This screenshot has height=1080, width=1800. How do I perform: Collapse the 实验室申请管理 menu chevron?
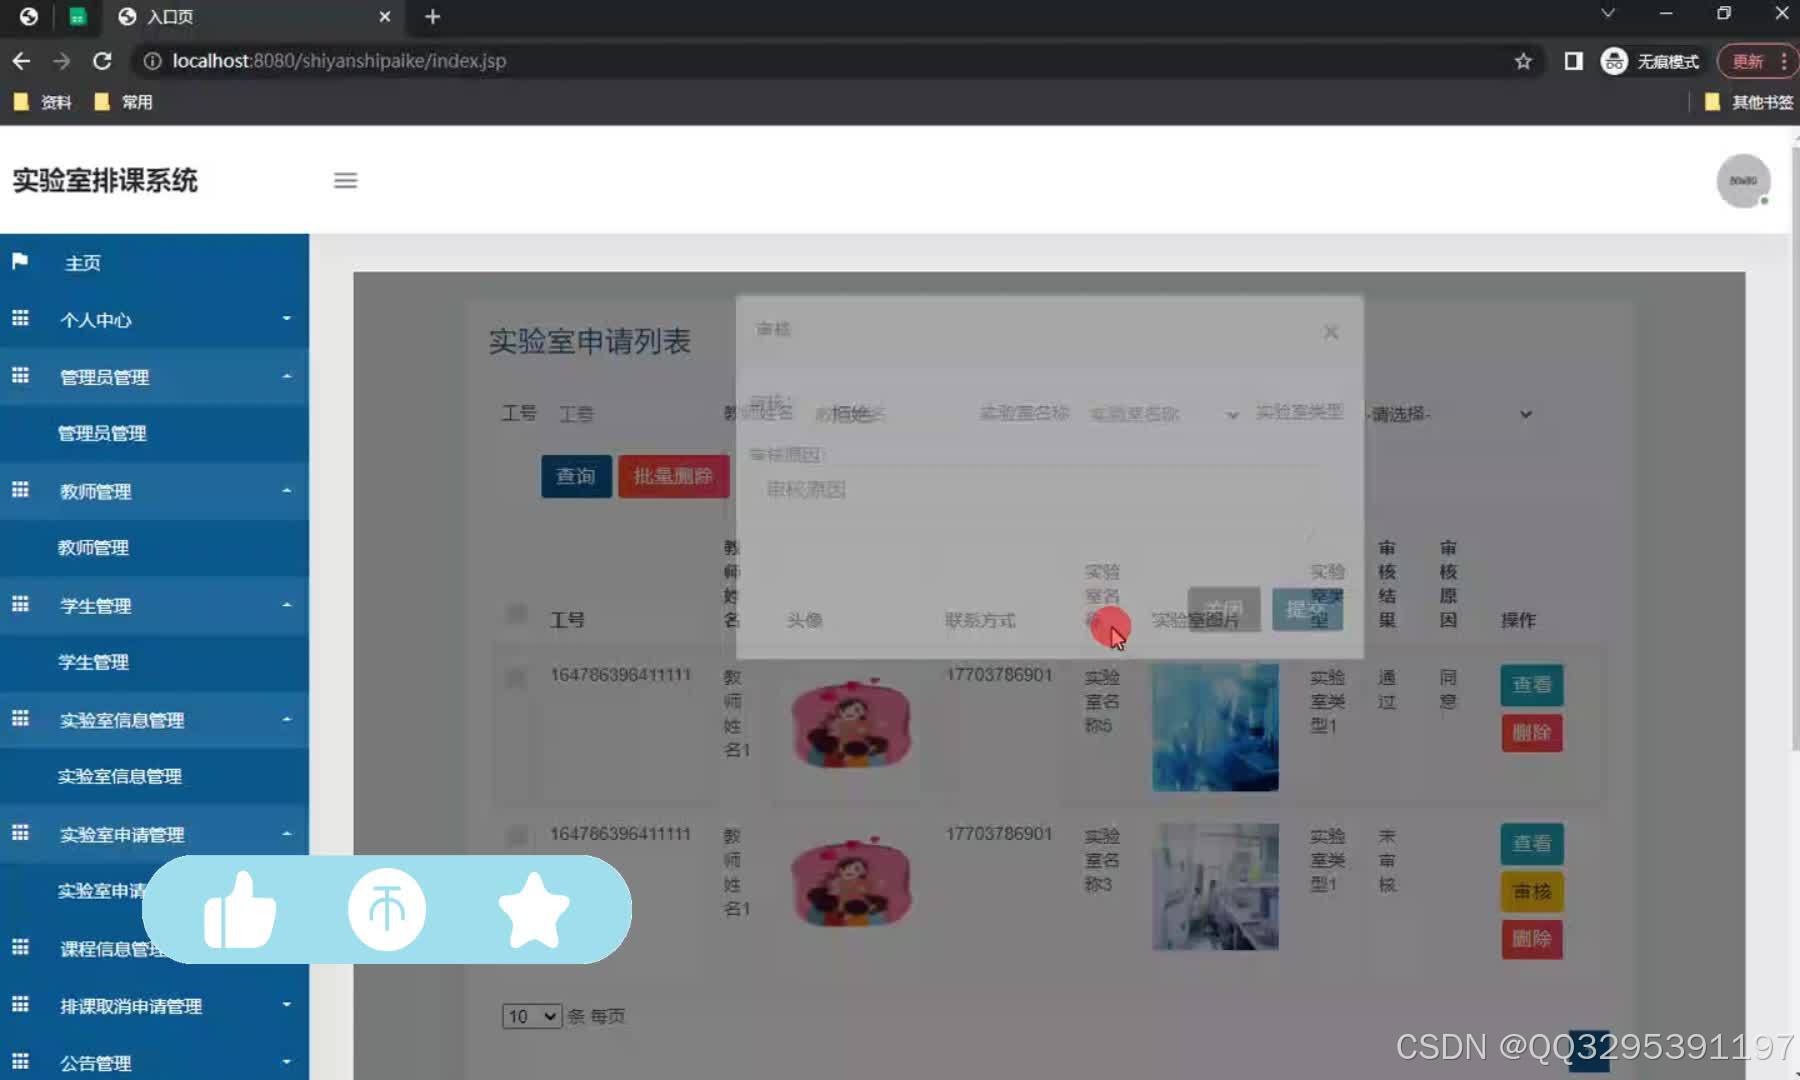[287, 833]
